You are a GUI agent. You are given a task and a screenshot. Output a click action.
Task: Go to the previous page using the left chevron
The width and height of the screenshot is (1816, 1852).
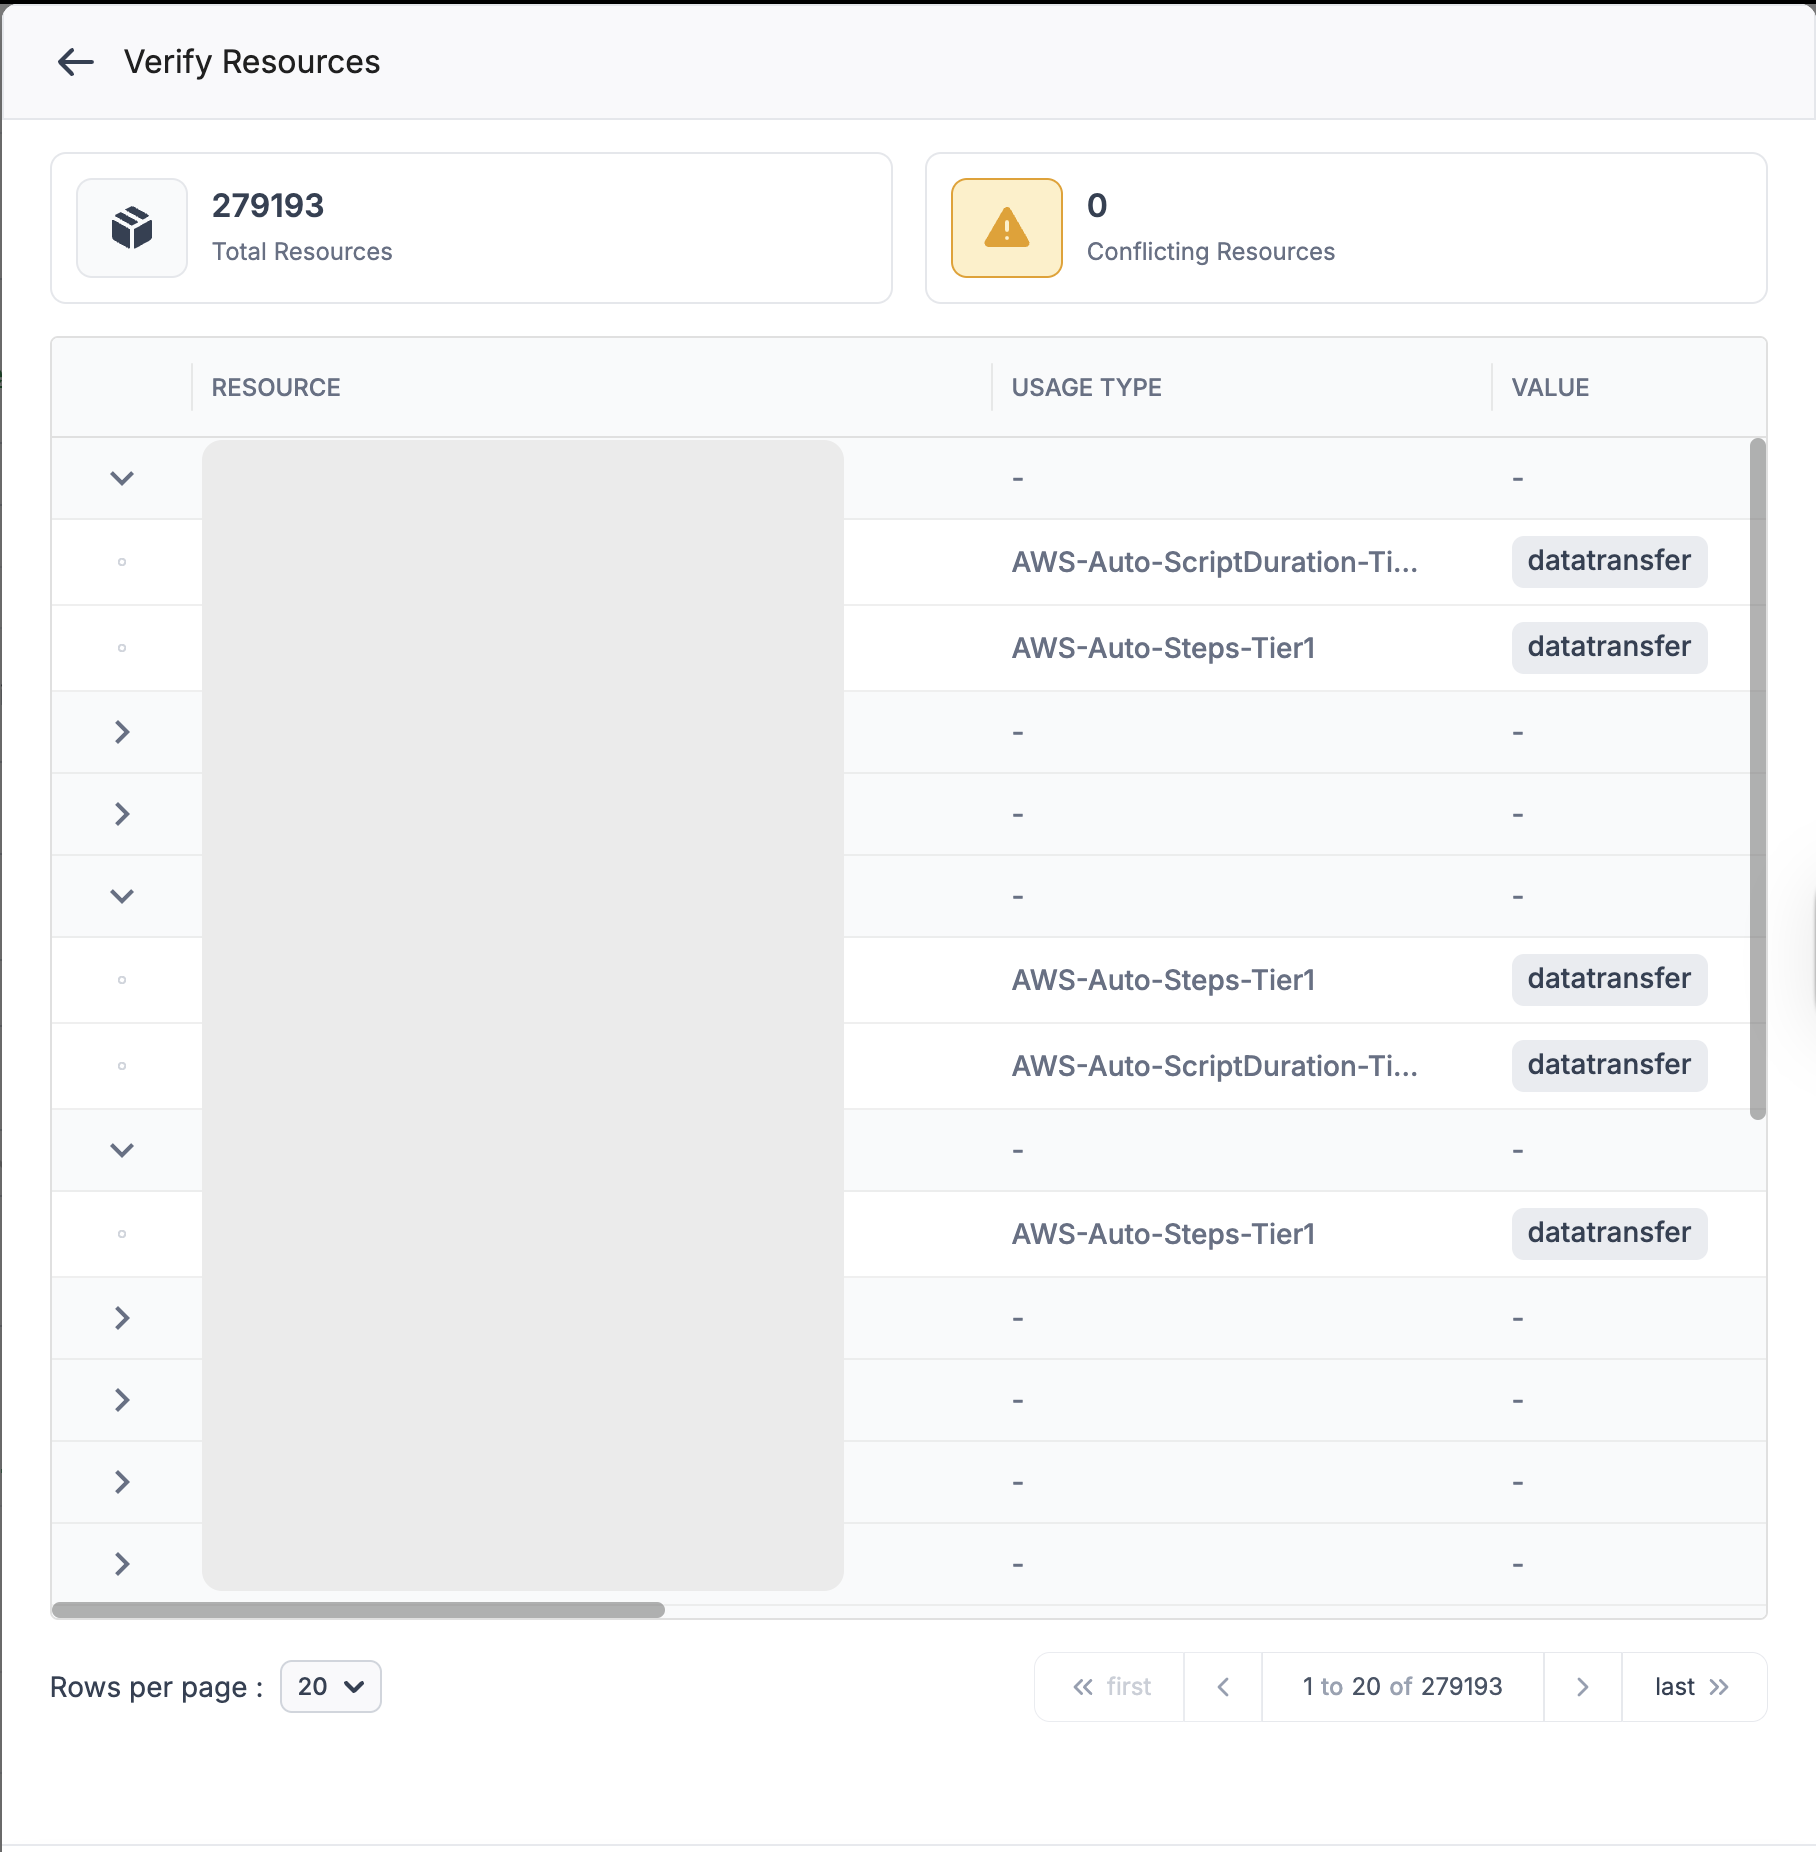pos(1223,1687)
